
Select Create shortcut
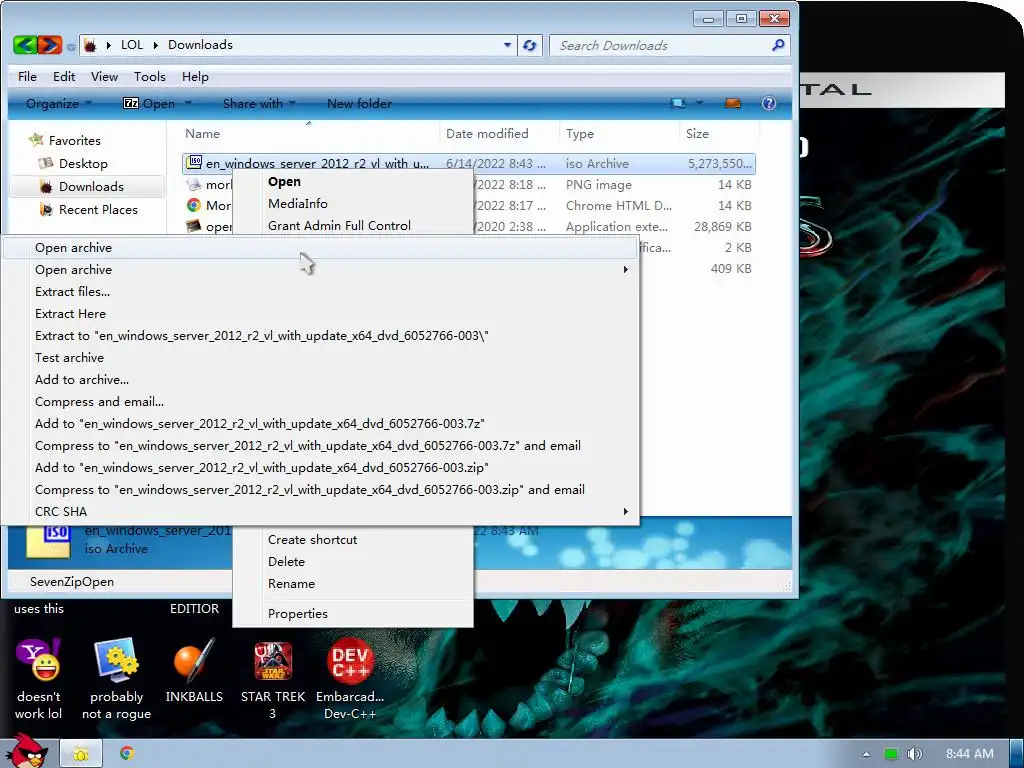[353, 539]
